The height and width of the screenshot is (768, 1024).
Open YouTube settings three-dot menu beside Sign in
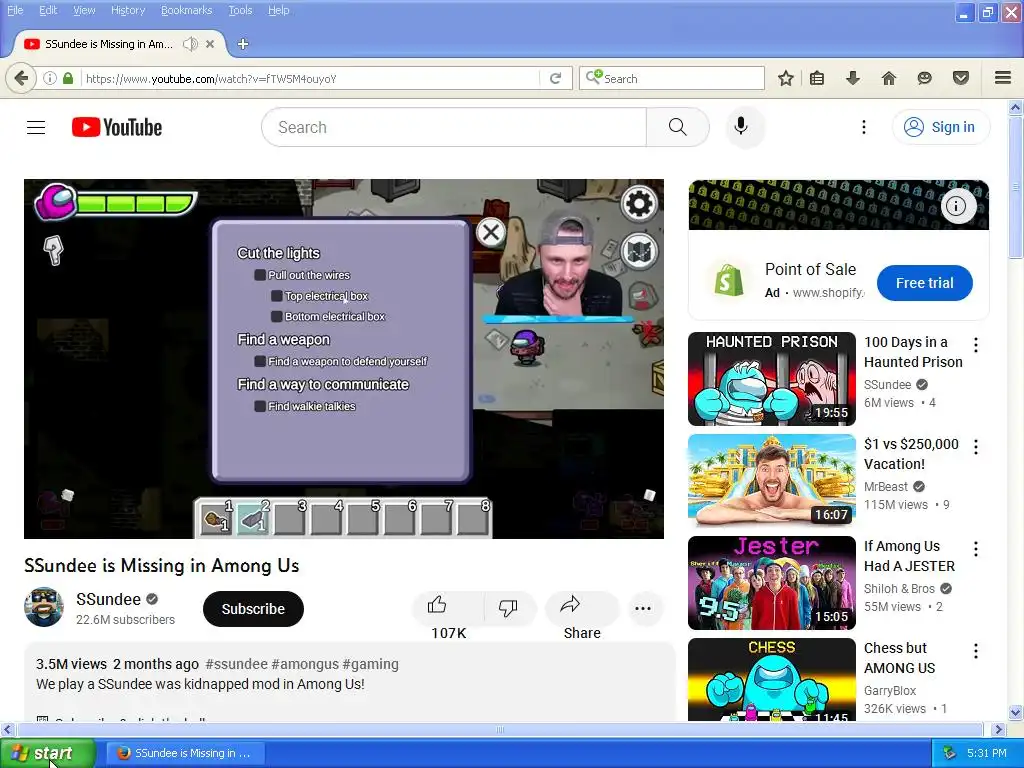tap(863, 127)
